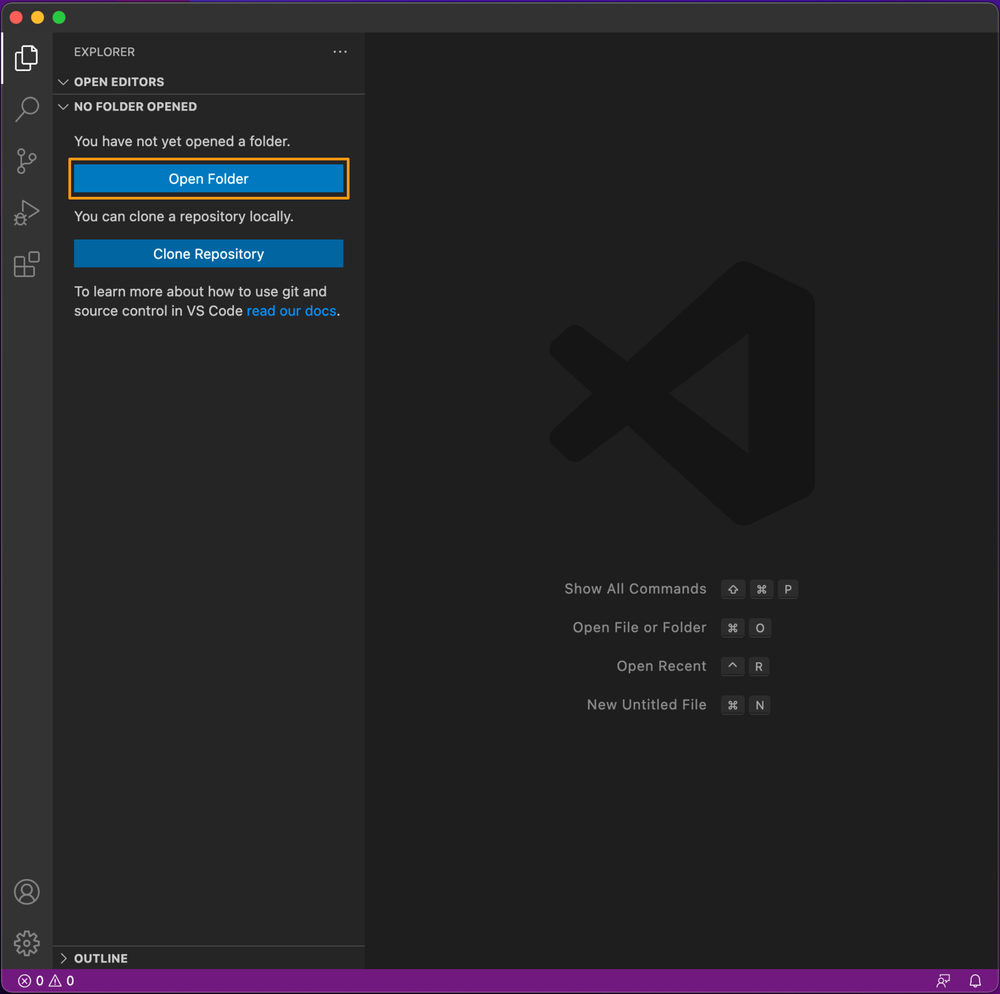Open the Run and Debug view
1000x994 pixels.
[x=27, y=213]
